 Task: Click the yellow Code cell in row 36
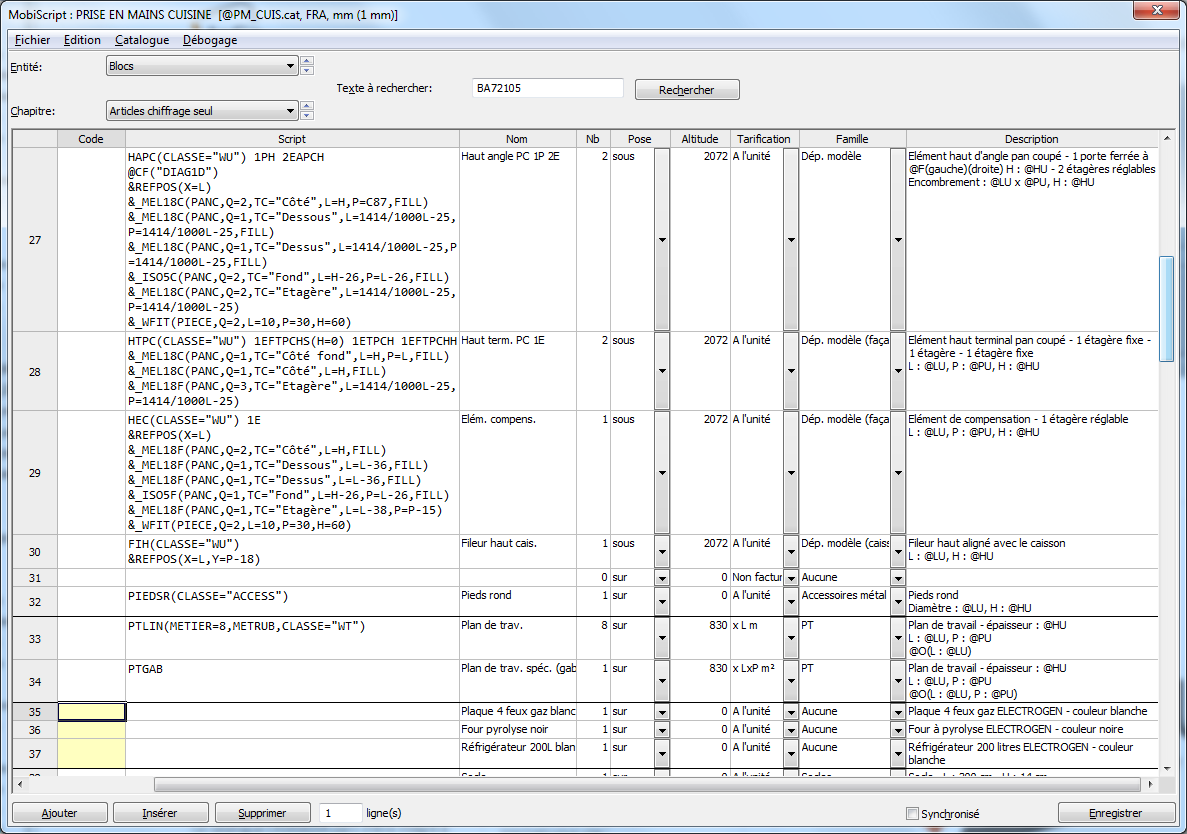(92, 730)
